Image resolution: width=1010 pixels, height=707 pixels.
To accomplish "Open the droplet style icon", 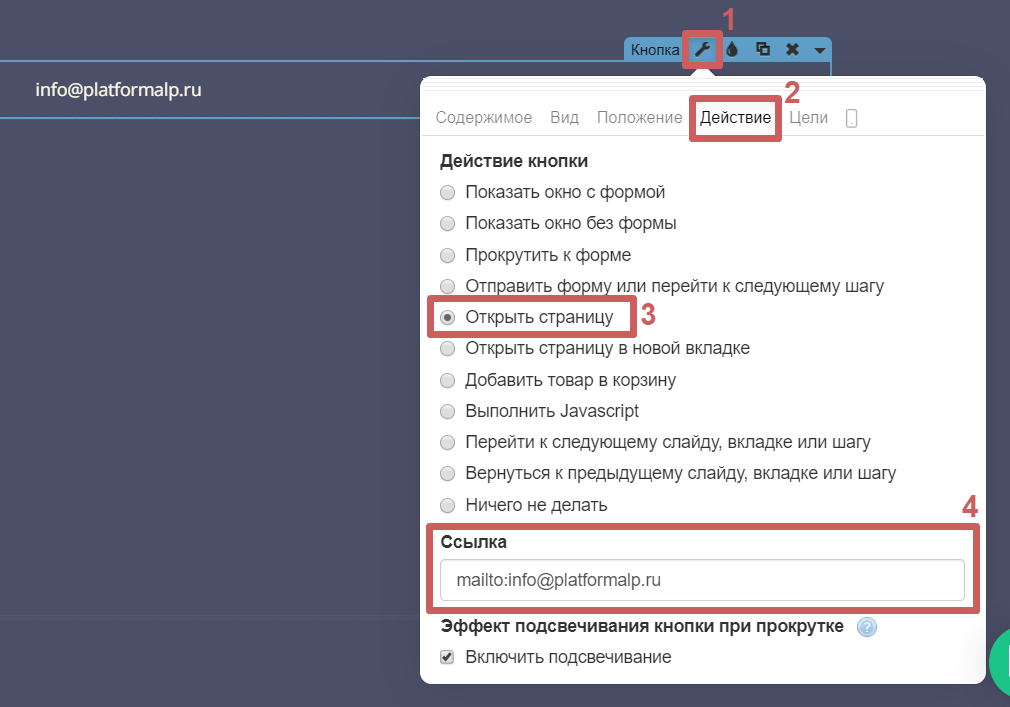I will (x=732, y=49).
